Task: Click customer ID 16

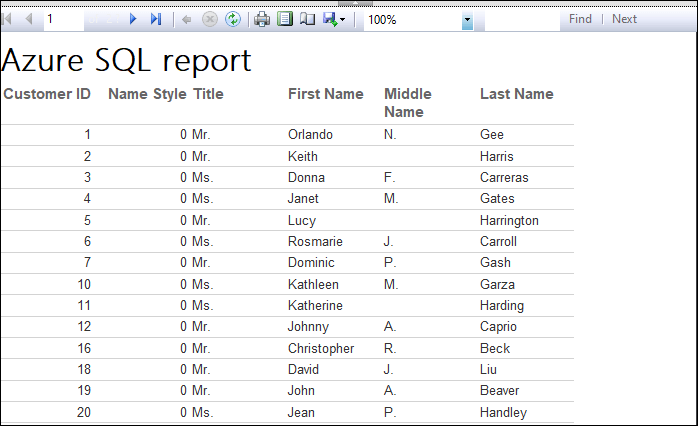Action: click(x=84, y=348)
